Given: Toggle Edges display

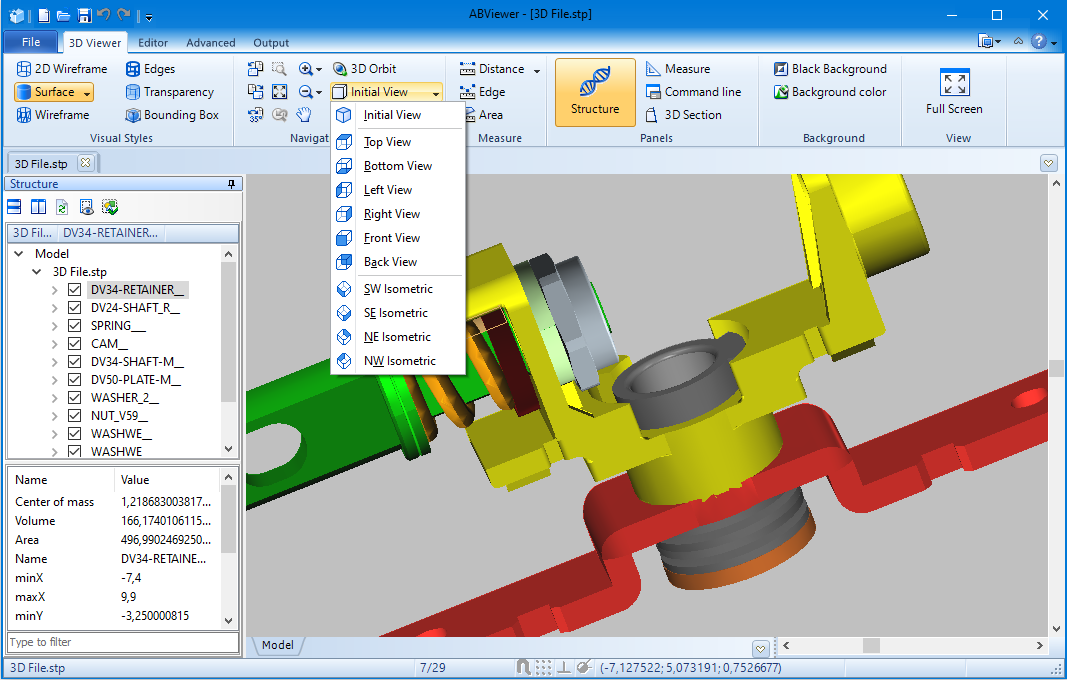Looking at the screenshot, I should click(x=150, y=69).
